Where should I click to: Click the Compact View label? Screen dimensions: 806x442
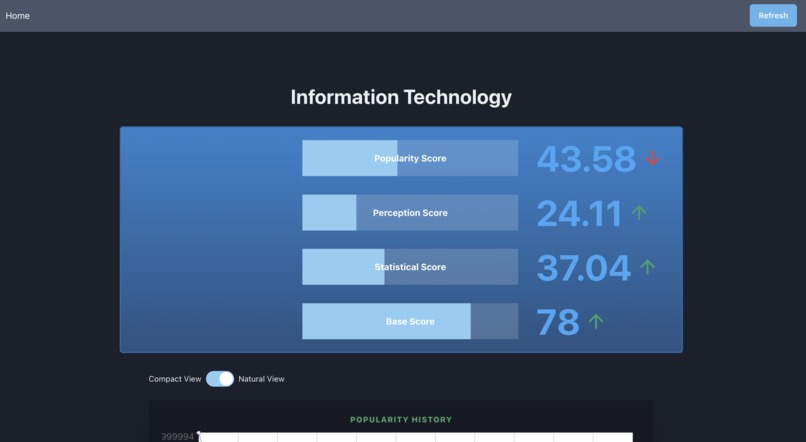[175, 379]
